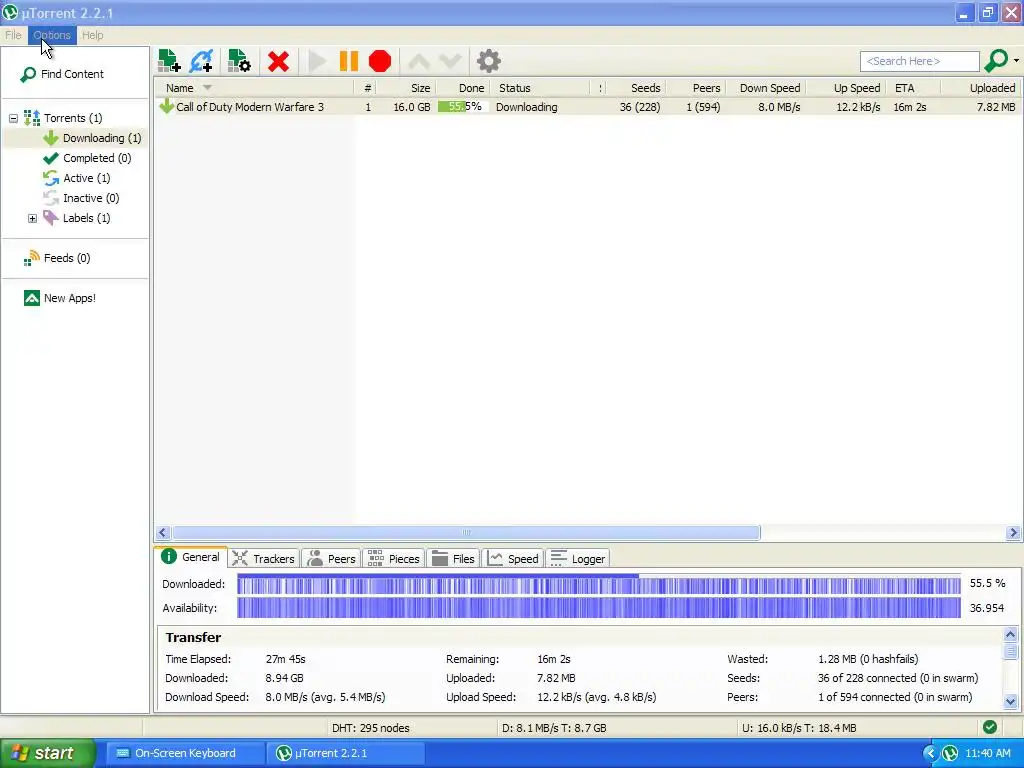Open Feeds (0) in the sidebar
Viewport: 1024px width, 768px height.
(57, 258)
